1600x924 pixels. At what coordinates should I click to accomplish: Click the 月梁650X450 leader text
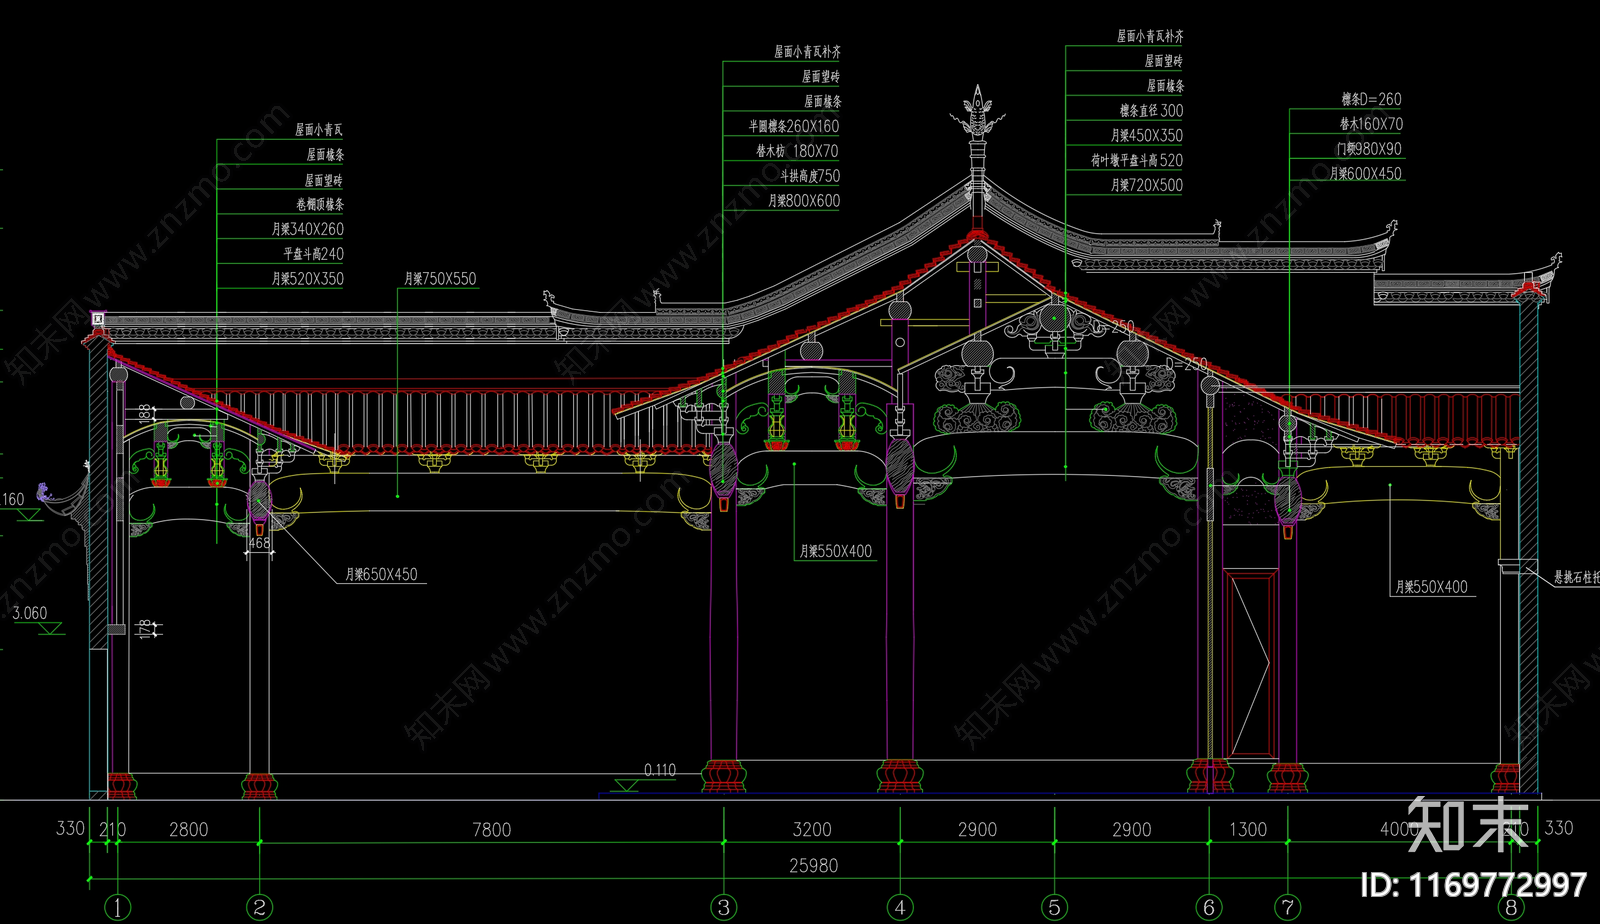pos(382,574)
